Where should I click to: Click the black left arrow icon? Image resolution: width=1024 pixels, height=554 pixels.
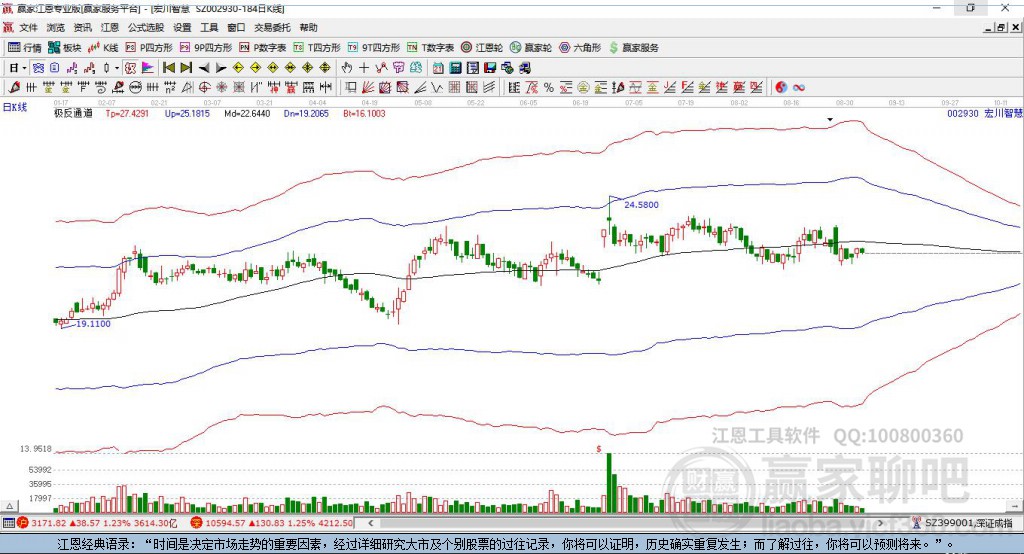[x=204, y=68]
